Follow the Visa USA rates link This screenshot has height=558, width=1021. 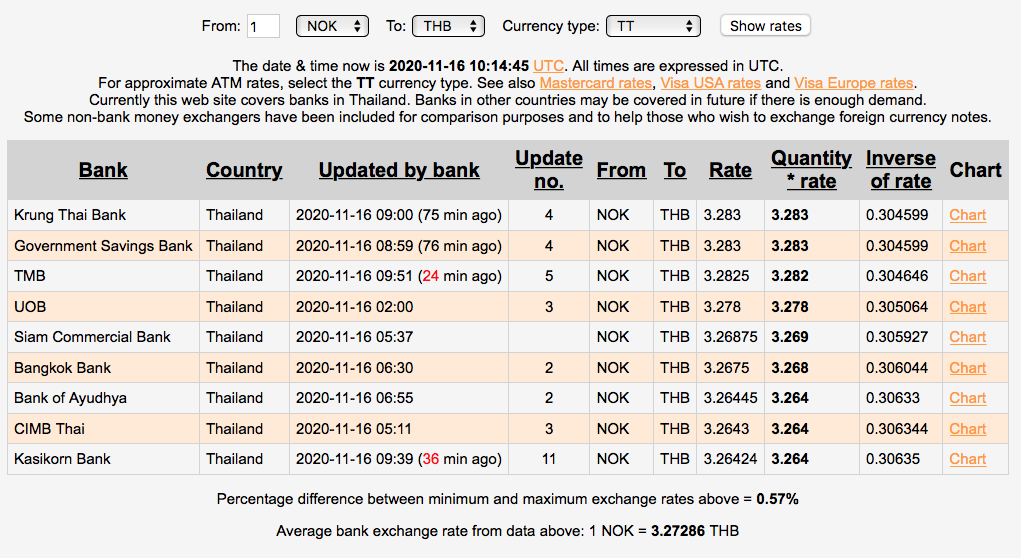tap(710, 83)
